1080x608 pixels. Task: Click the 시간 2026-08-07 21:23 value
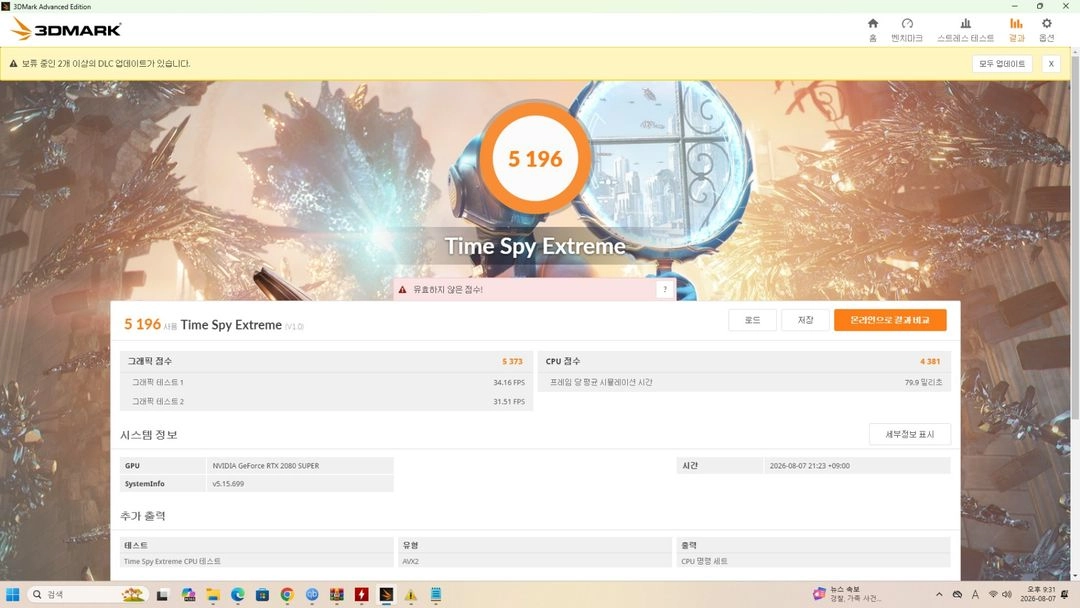(x=809, y=465)
